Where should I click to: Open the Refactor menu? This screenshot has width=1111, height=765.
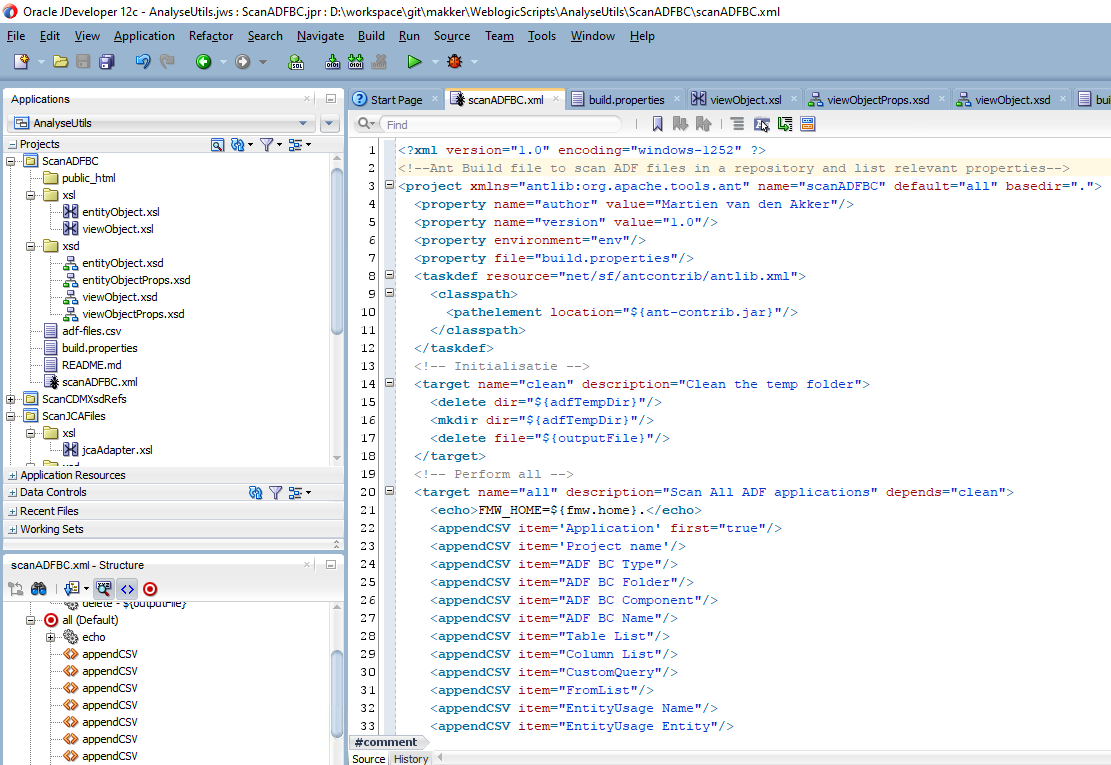click(211, 36)
